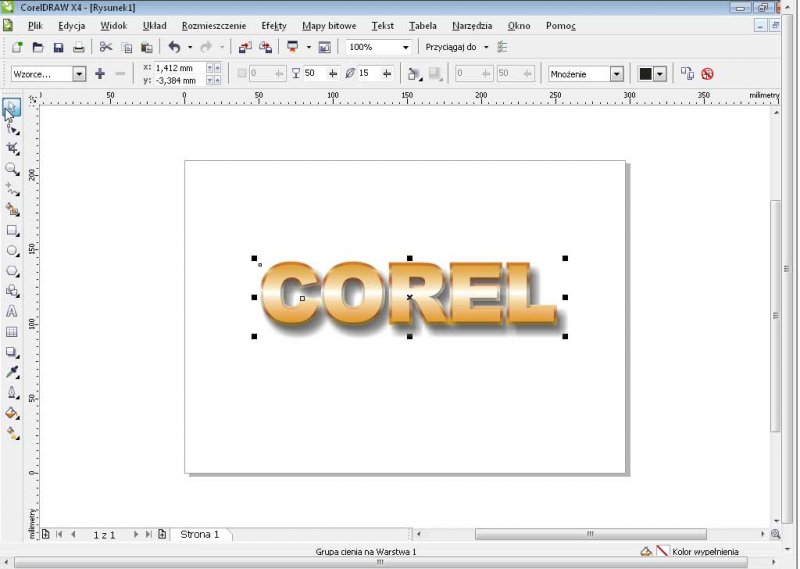Open the Efekty menu
The height and width of the screenshot is (569, 800).
(273, 25)
